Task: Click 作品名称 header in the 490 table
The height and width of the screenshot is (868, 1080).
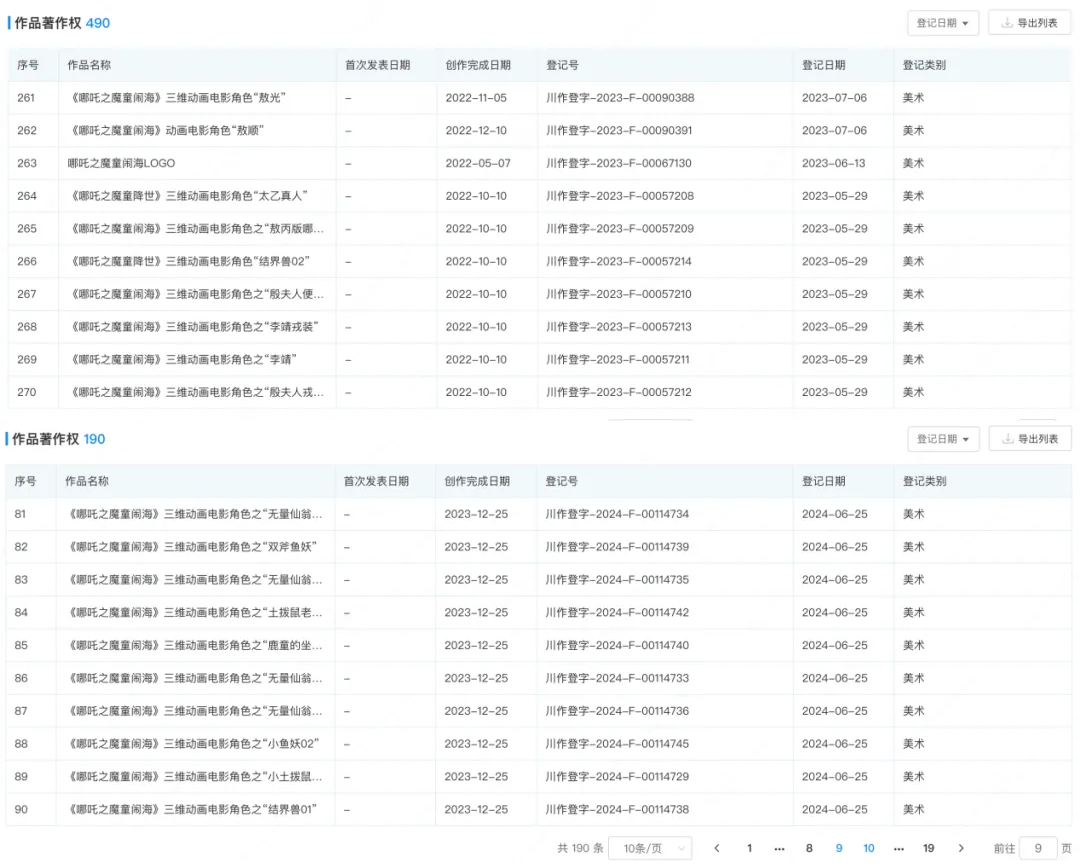Action: point(89,65)
